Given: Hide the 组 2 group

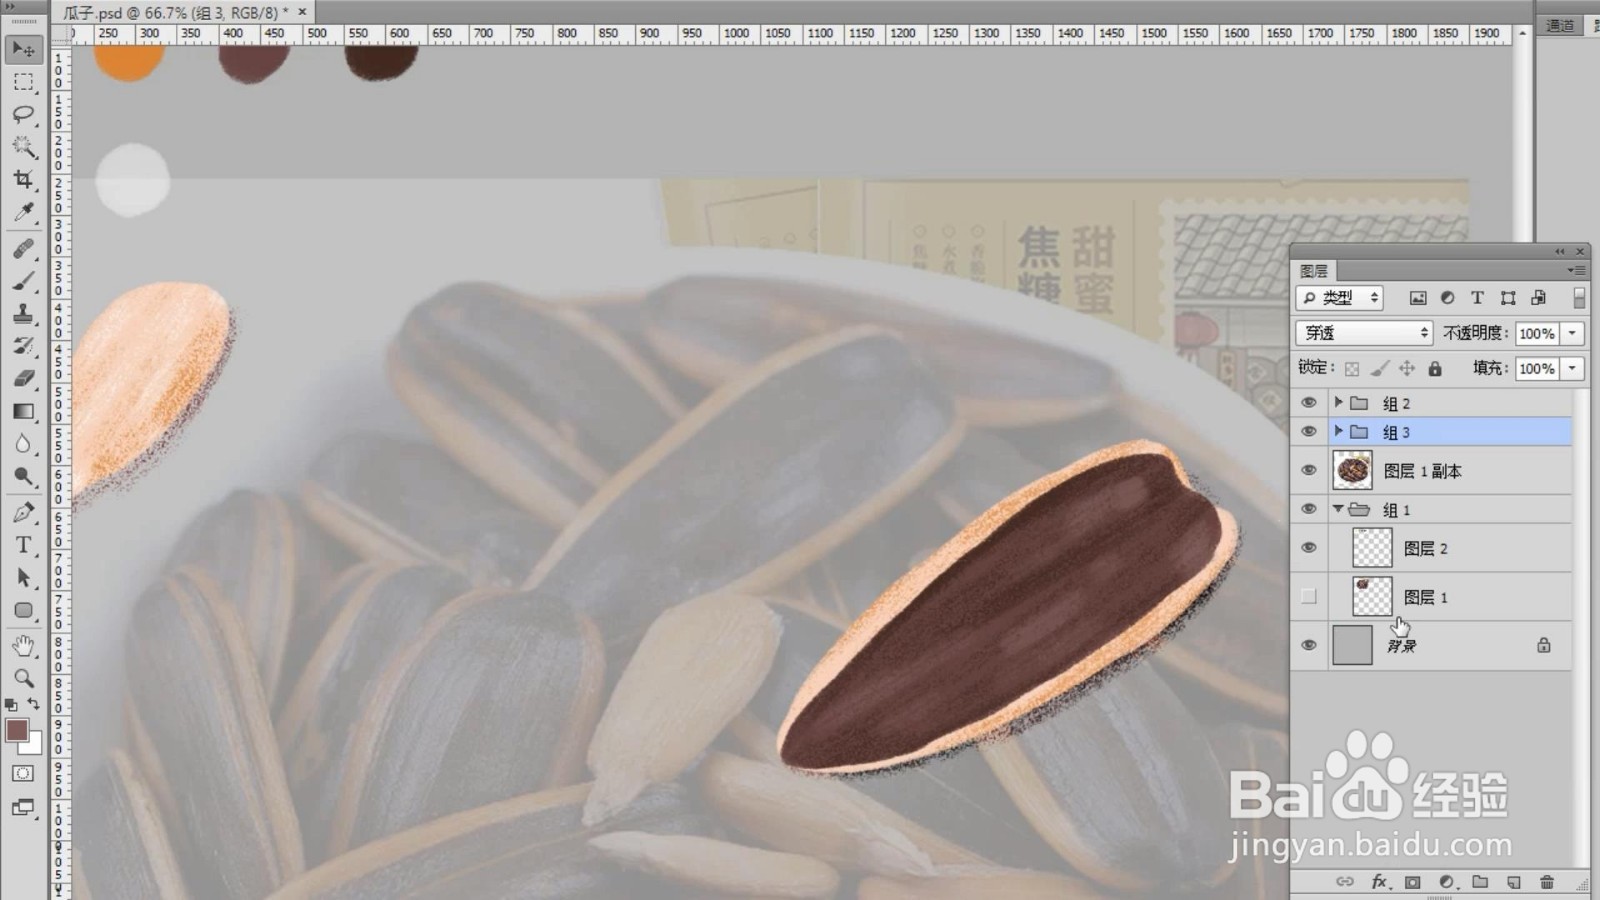Looking at the screenshot, I should tap(1308, 403).
